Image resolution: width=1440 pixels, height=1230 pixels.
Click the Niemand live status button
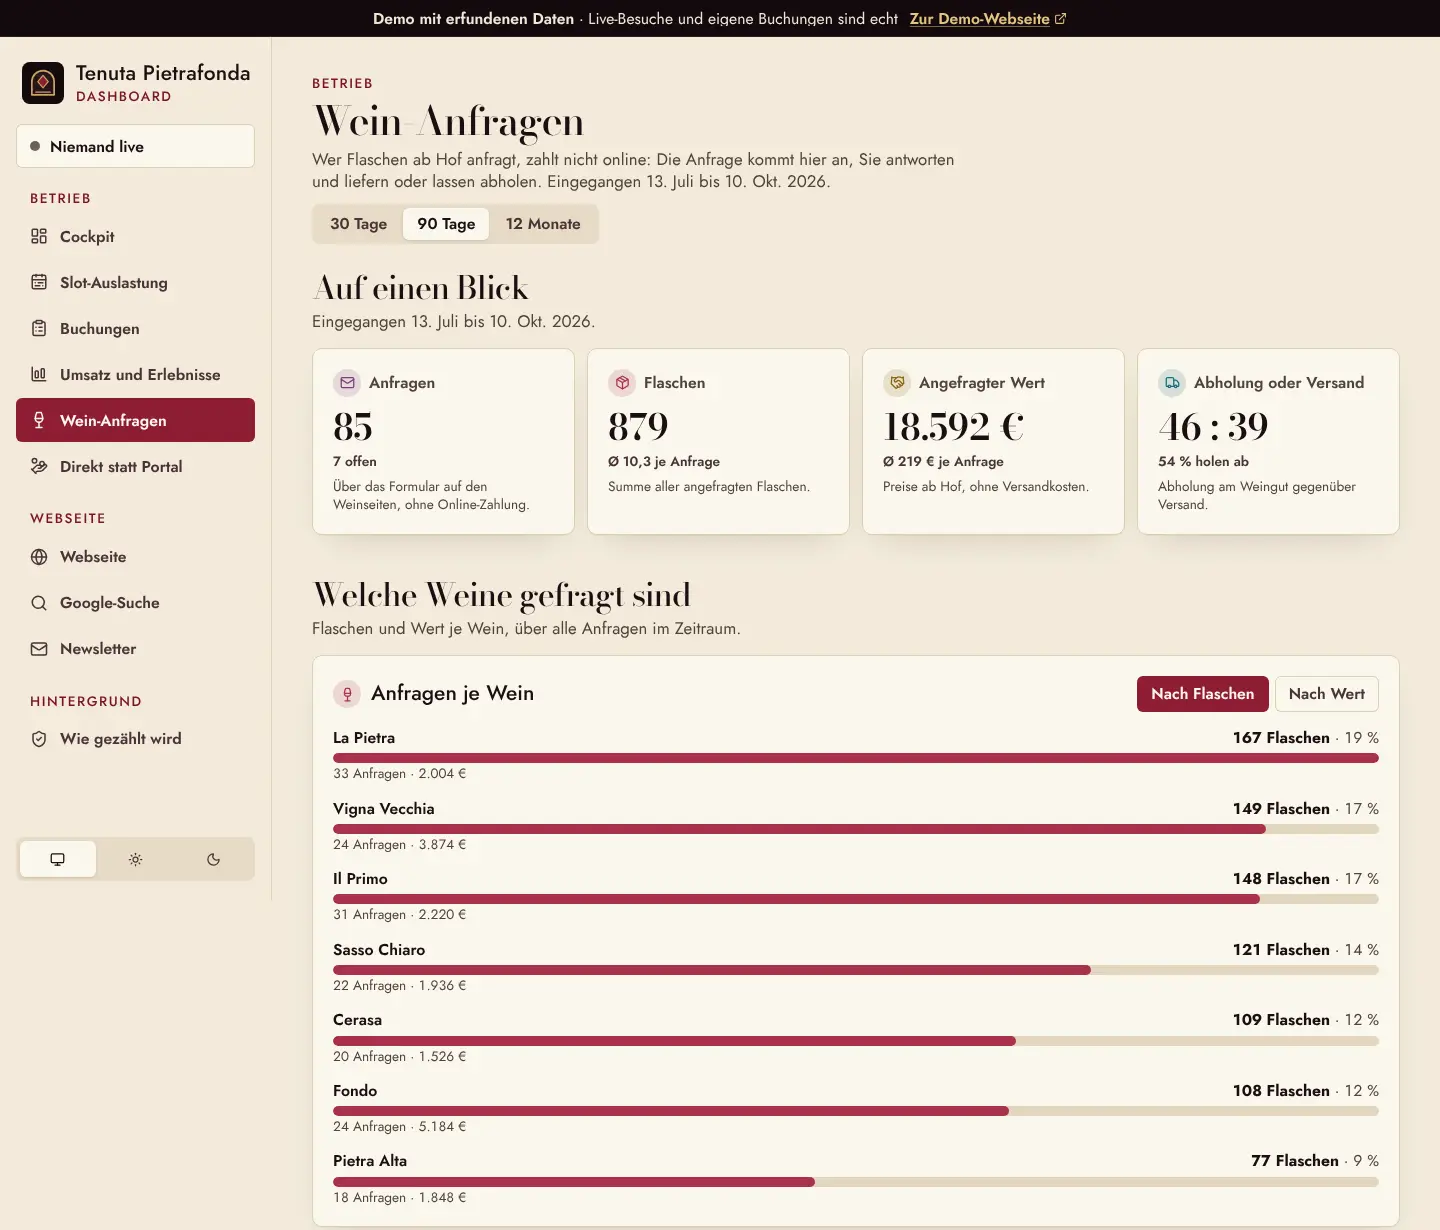tap(135, 146)
